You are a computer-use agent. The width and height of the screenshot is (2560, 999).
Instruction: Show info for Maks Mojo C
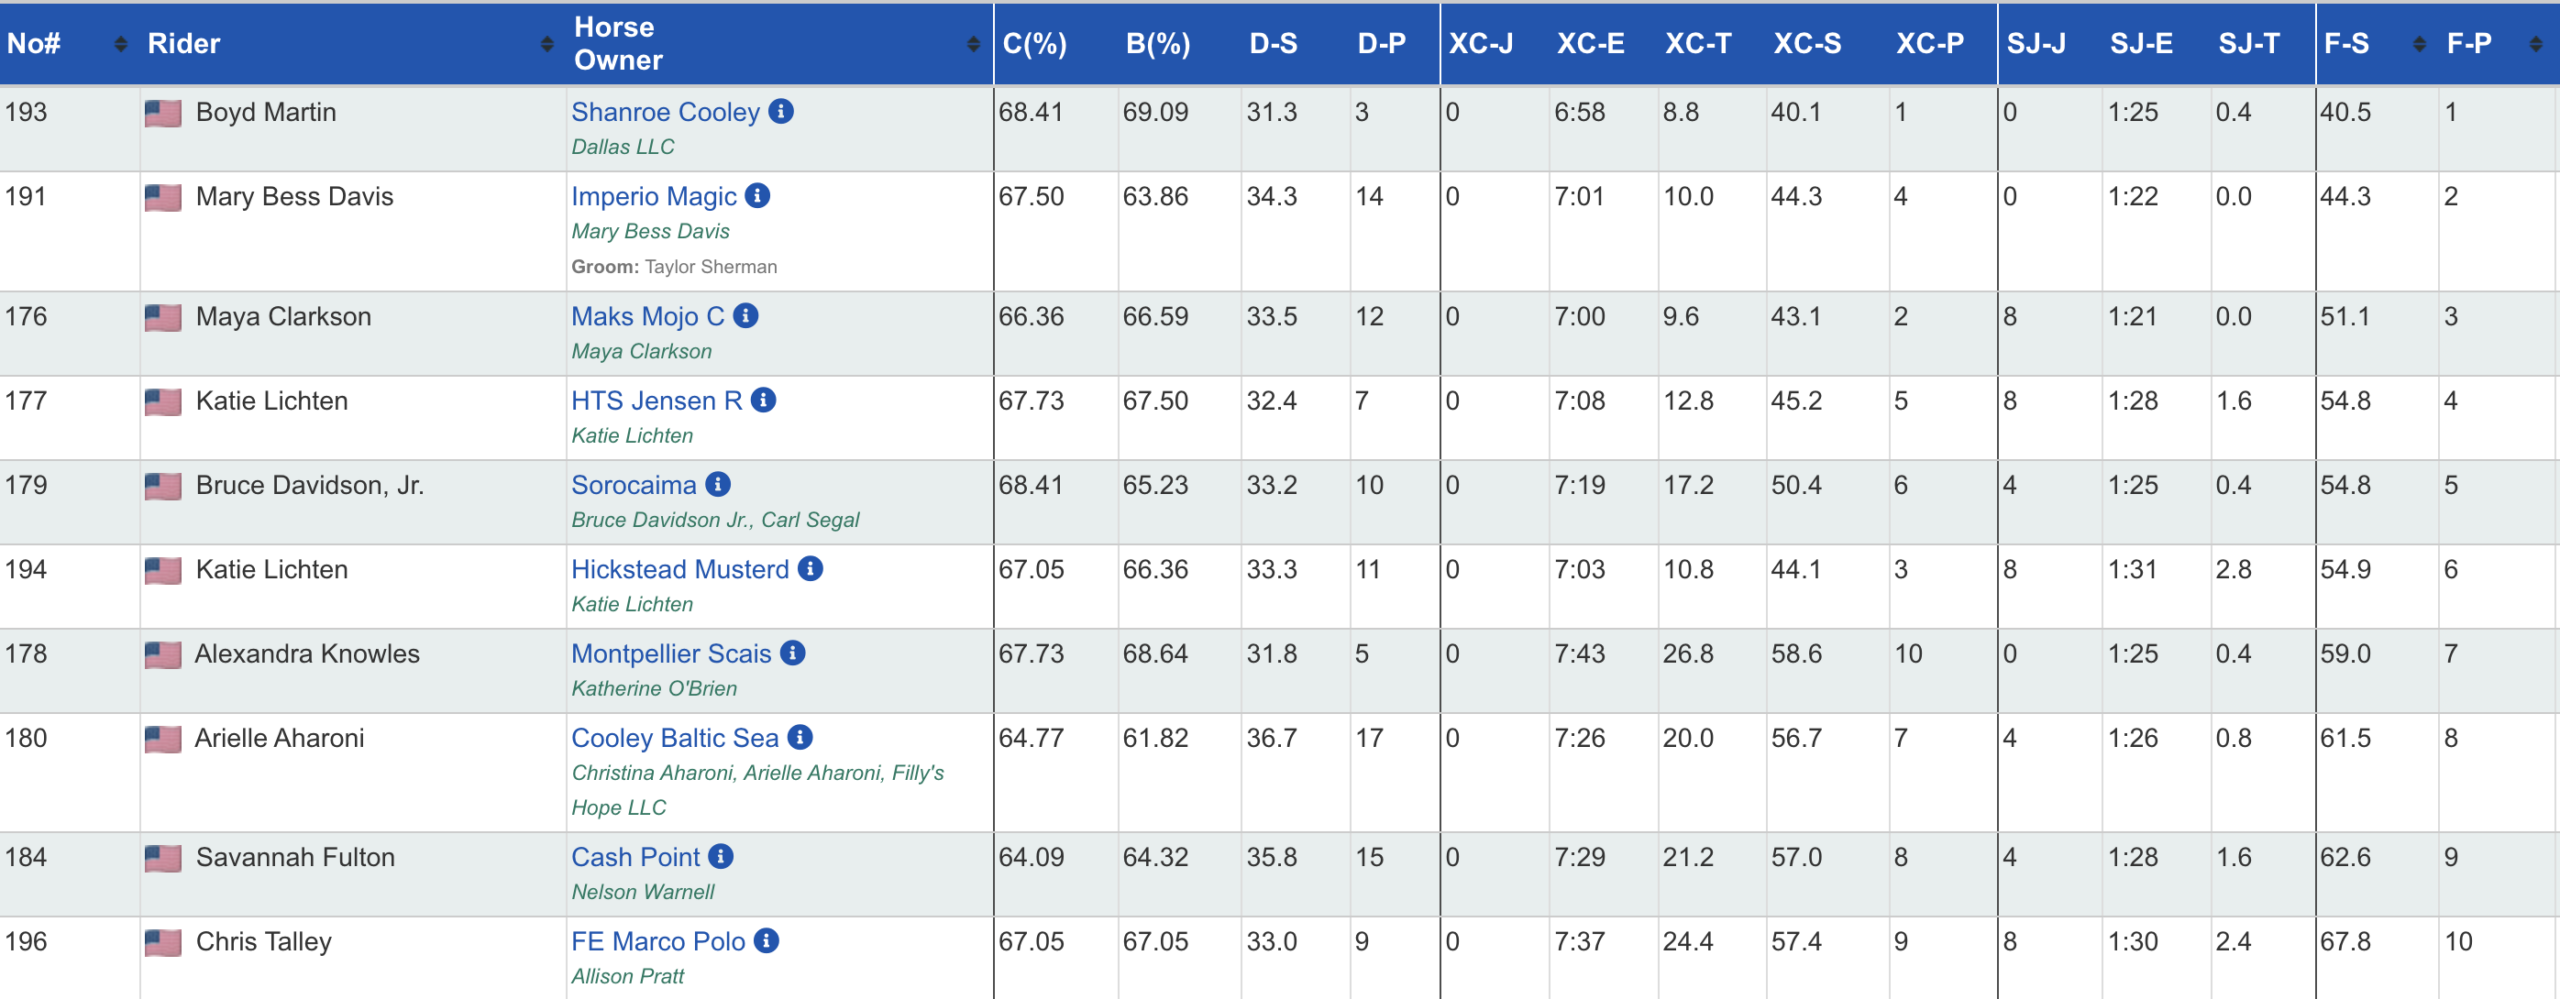746,316
